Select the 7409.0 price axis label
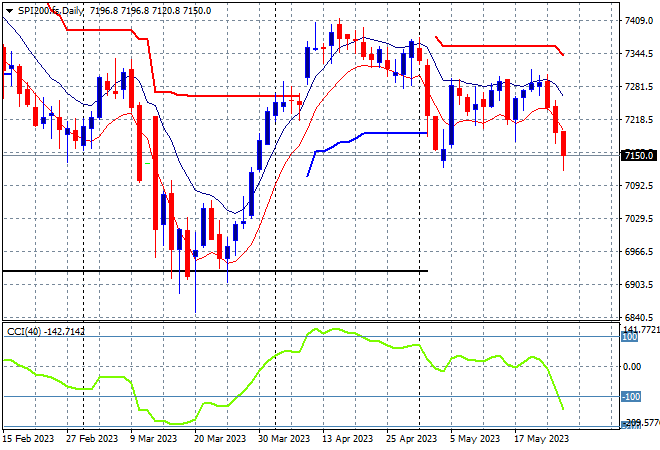The image size is (660, 450). click(639, 21)
